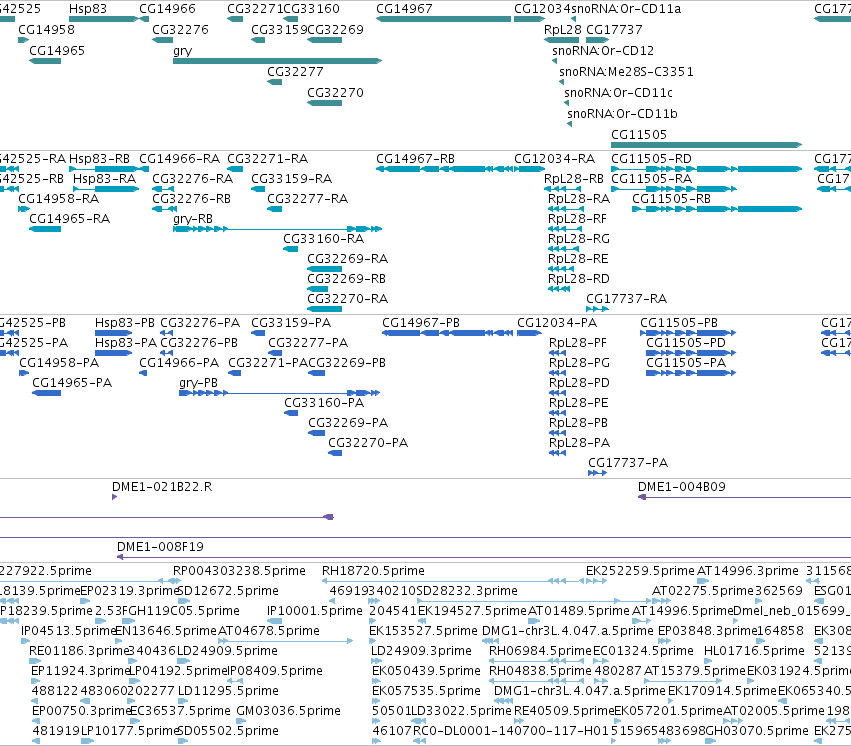The height and width of the screenshot is (746, 851).
Task: Open the LD11295.5prime EST label
Action: pos(228,691)
